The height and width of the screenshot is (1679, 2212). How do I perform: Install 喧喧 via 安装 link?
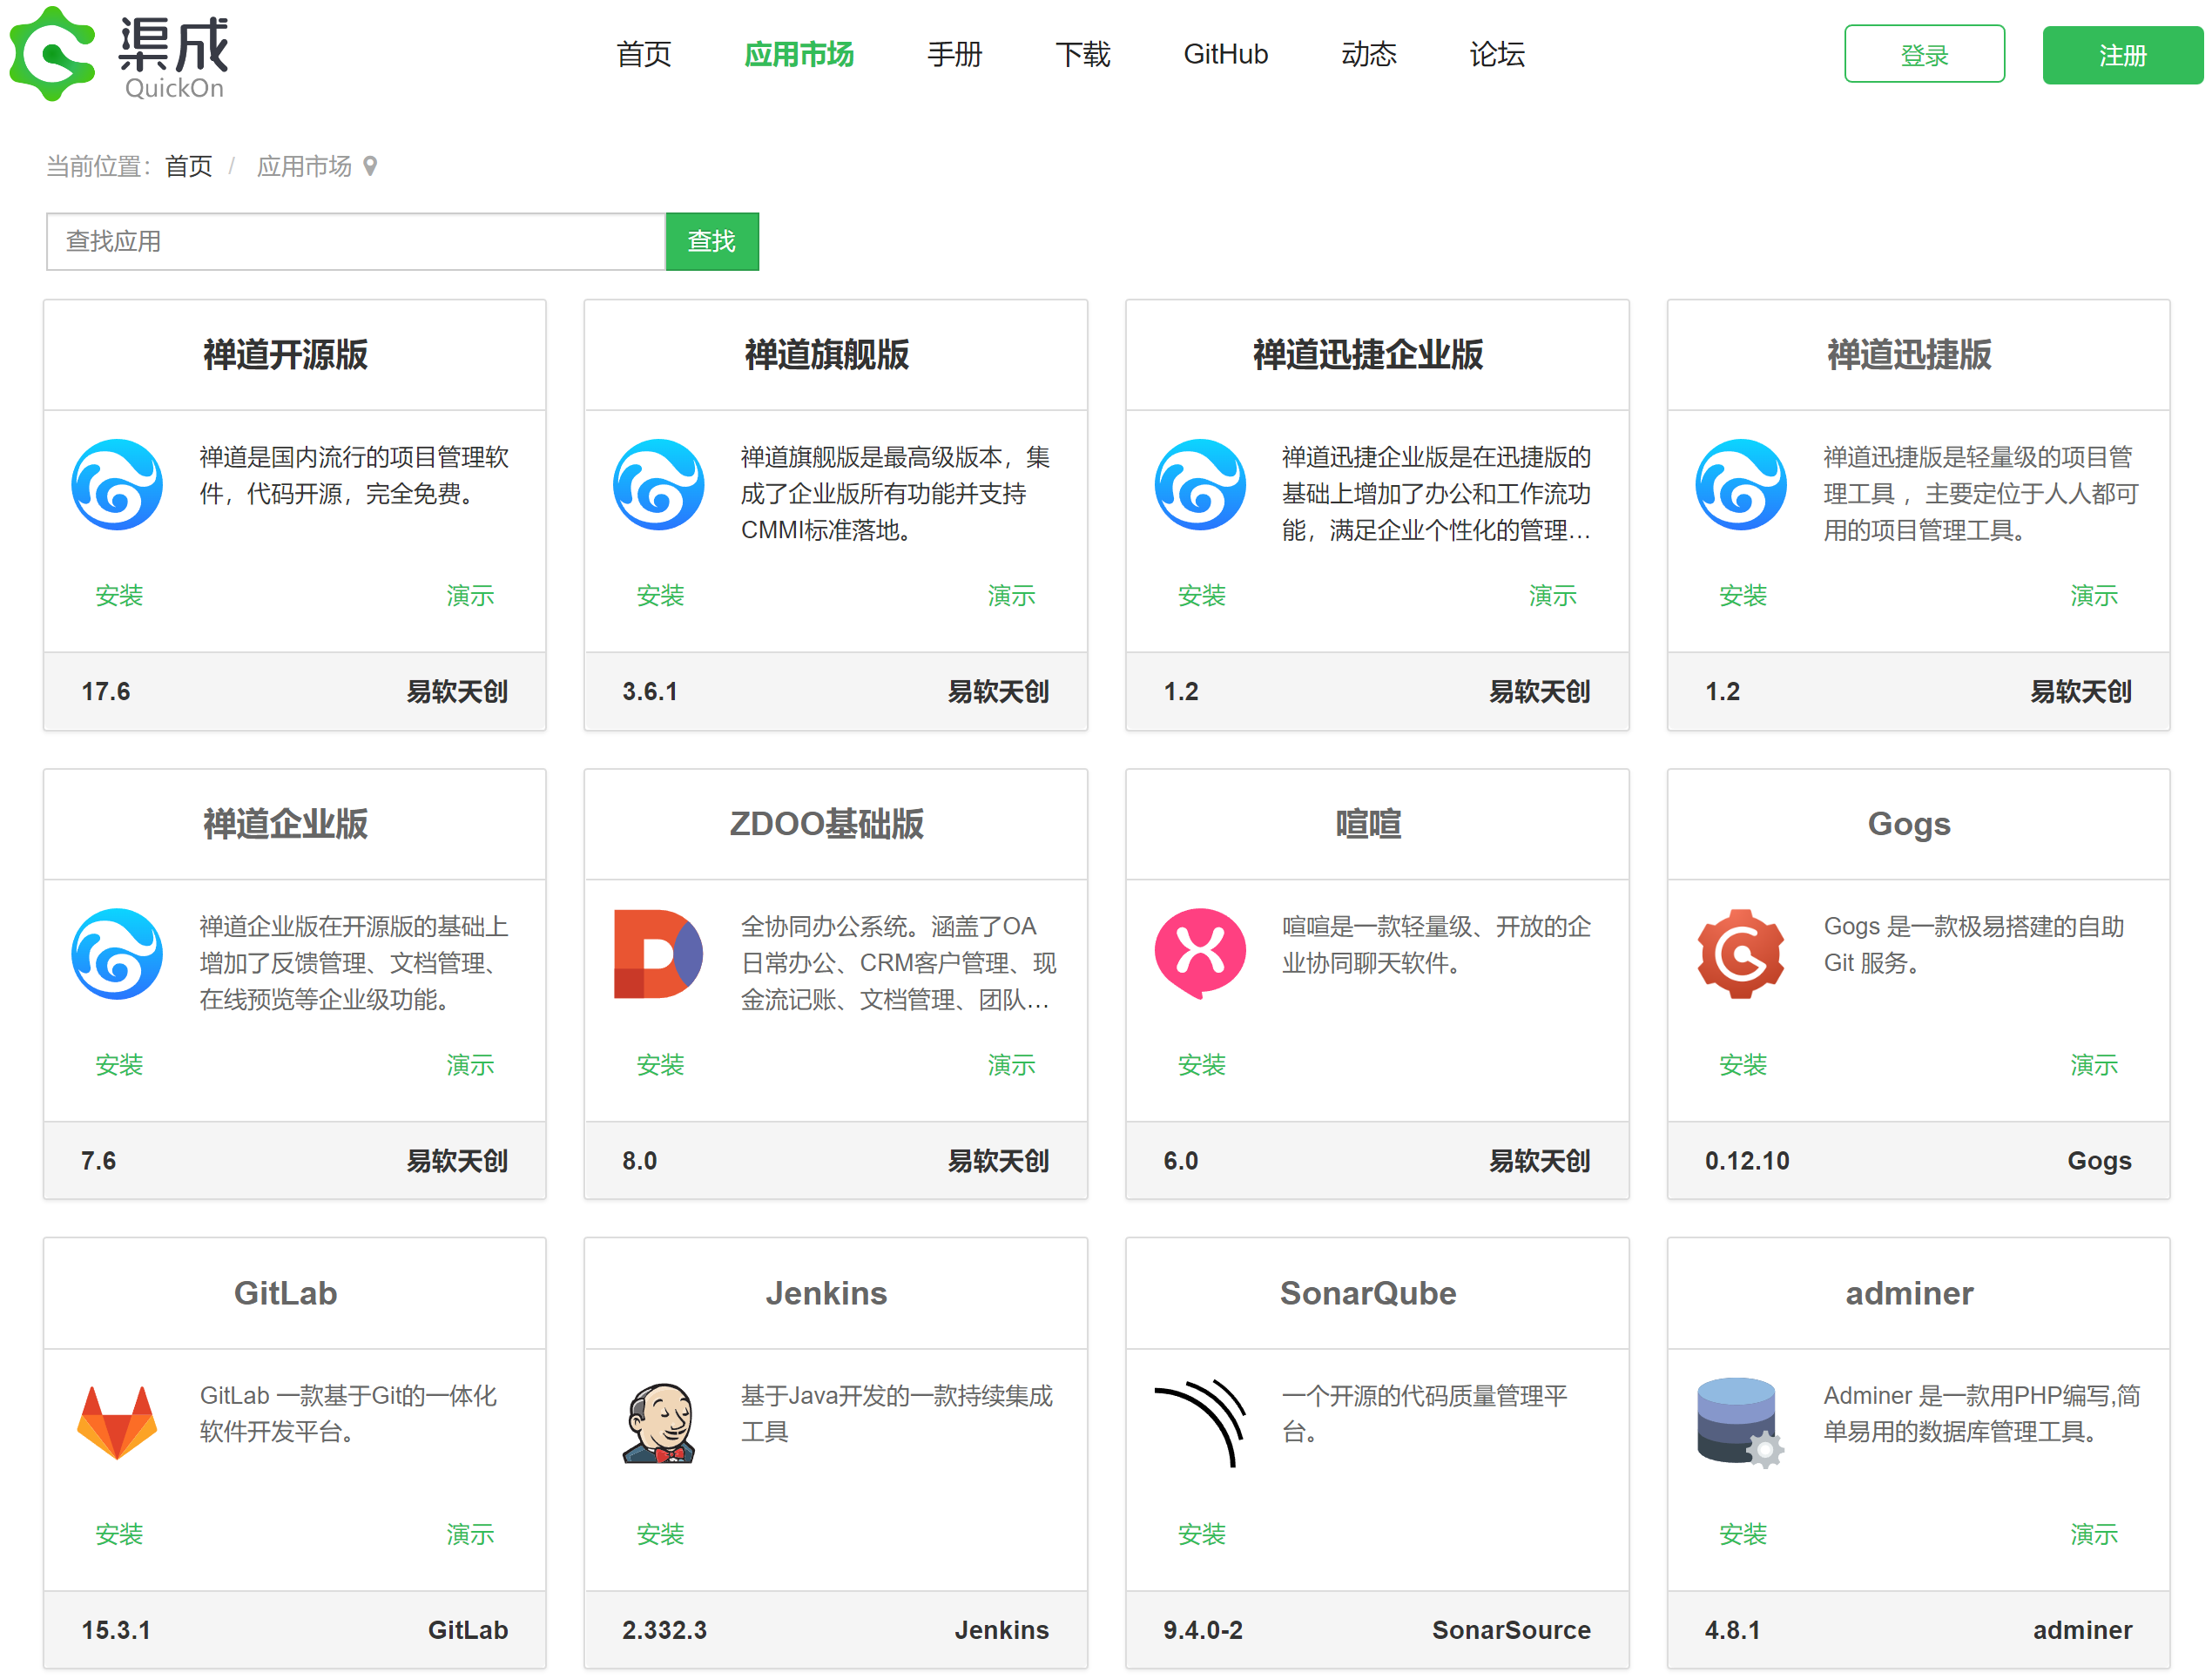(x=1201, y=1064)
